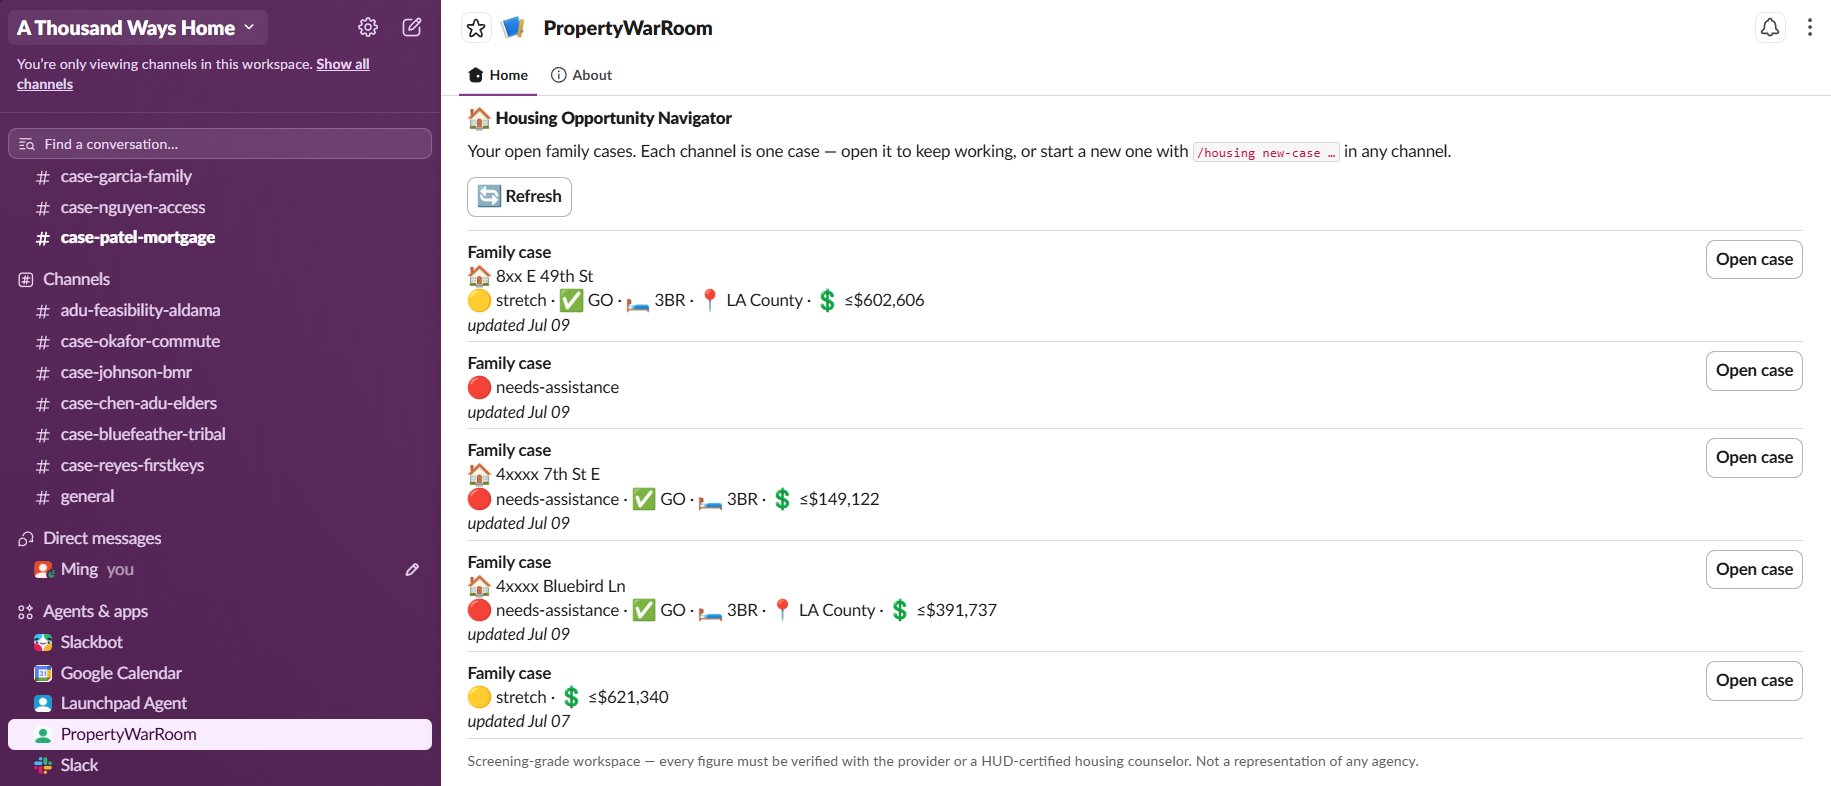Select the Home tab
1831x786 pixels.
[x=498, y=75]
